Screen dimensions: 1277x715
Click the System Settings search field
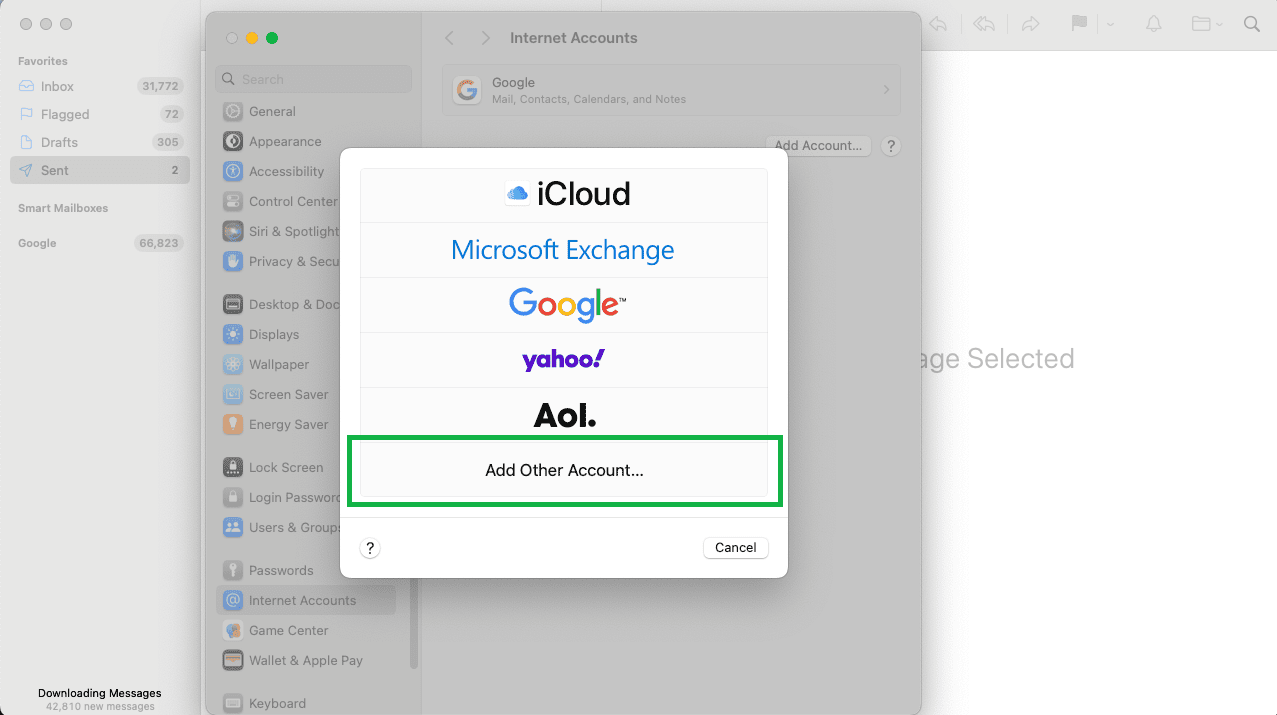pyautogui.click(x=313, y=79)
